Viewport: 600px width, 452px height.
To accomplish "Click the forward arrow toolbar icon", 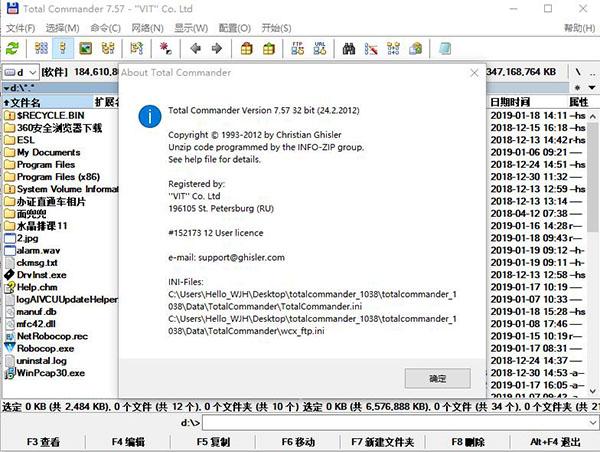I will (x=216, y=48).
